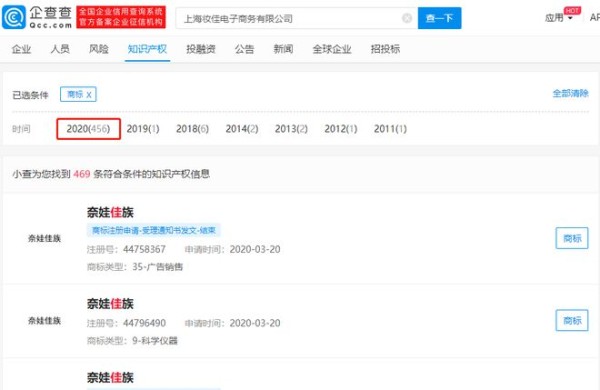
Task: Open the 投融资 tab
Action: pos(201,49)
